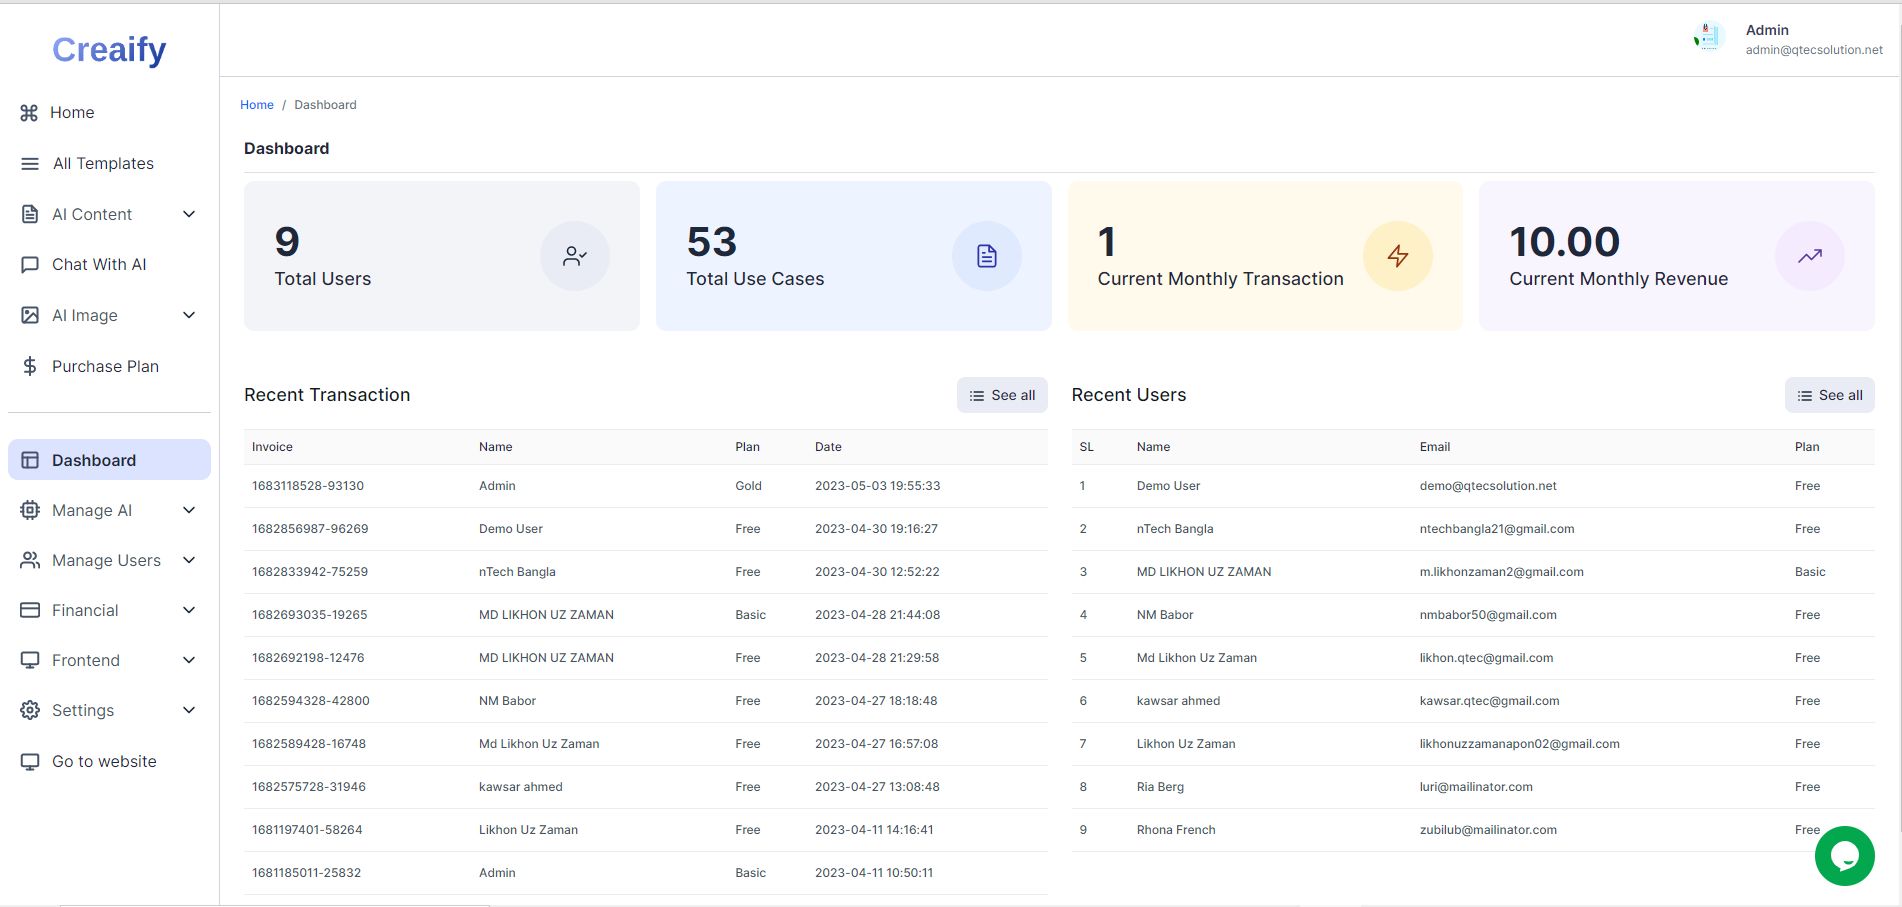Click the Purchase Plan dollar icon
The width and height of the screenshot is (1902, 907).
(x=30, y=366)
